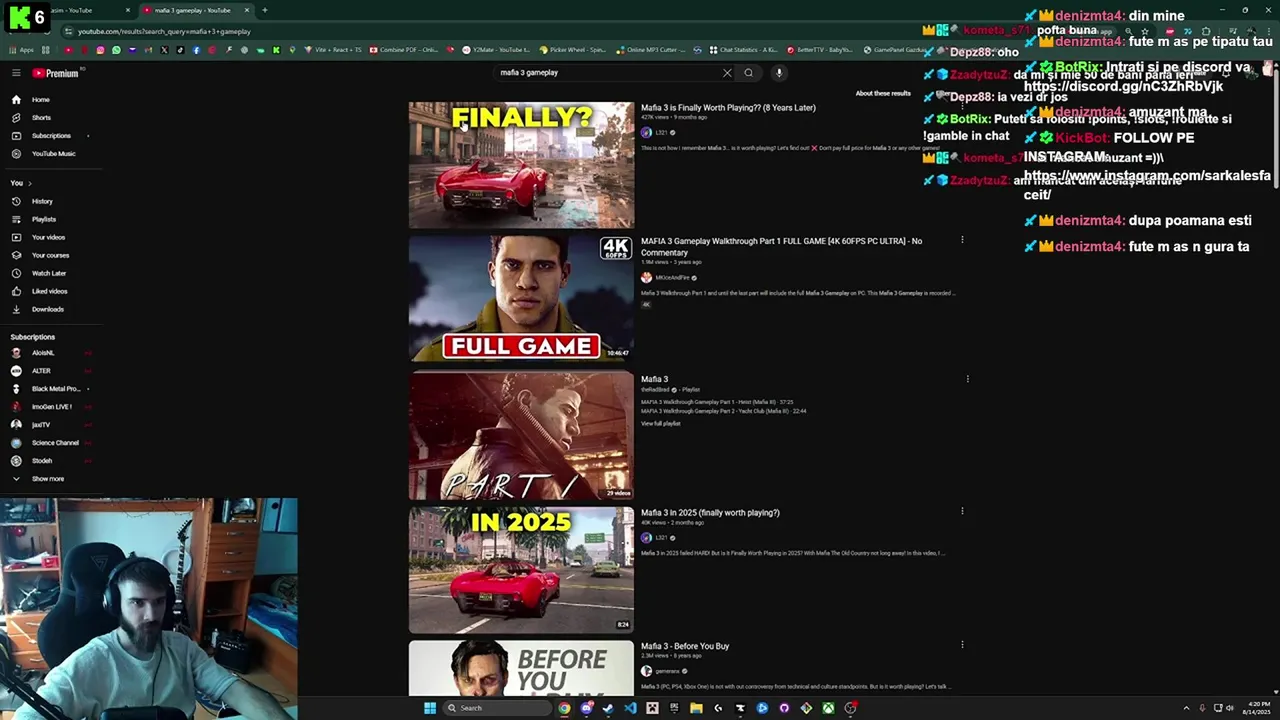Image resolution: width=1280 pixels, height=720 pixels.
Task: Click the Windows taskbar Search box
Action: 497,708
